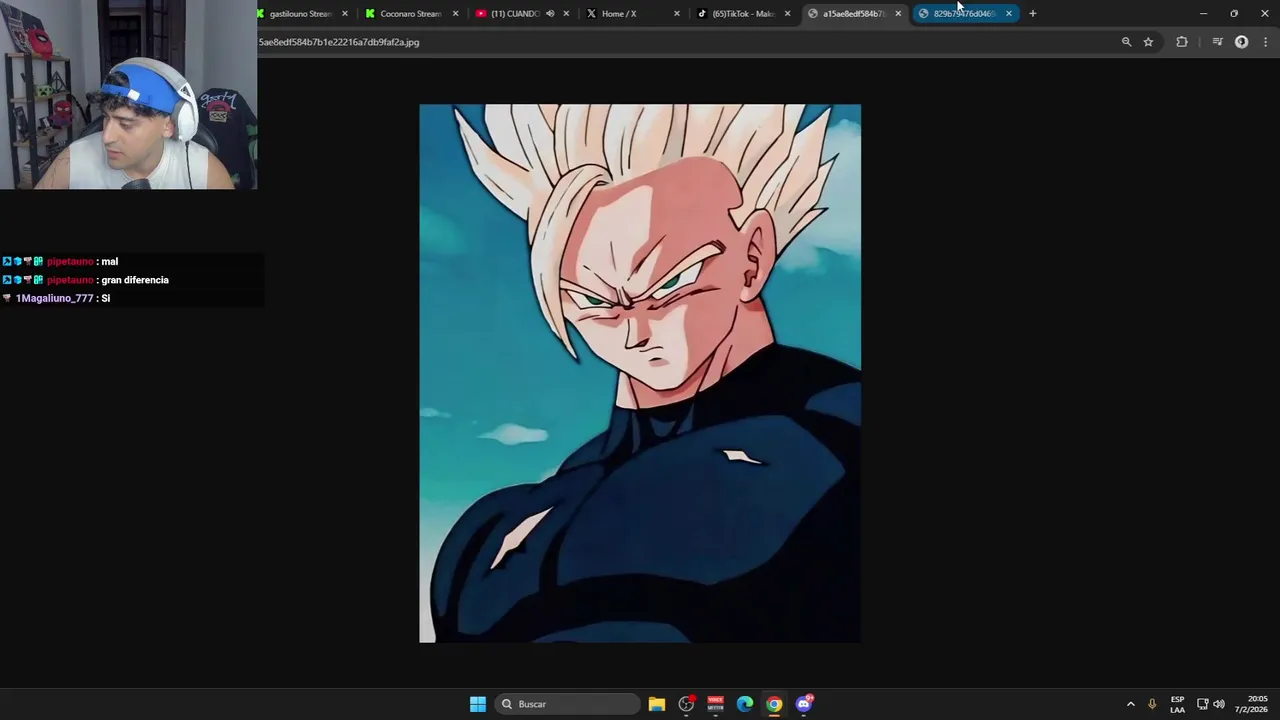Switch to the 829b79476d046 image tab
The width and height of the screenshot is (1280, 720).
pyautogui.click(x=963, y=14)
